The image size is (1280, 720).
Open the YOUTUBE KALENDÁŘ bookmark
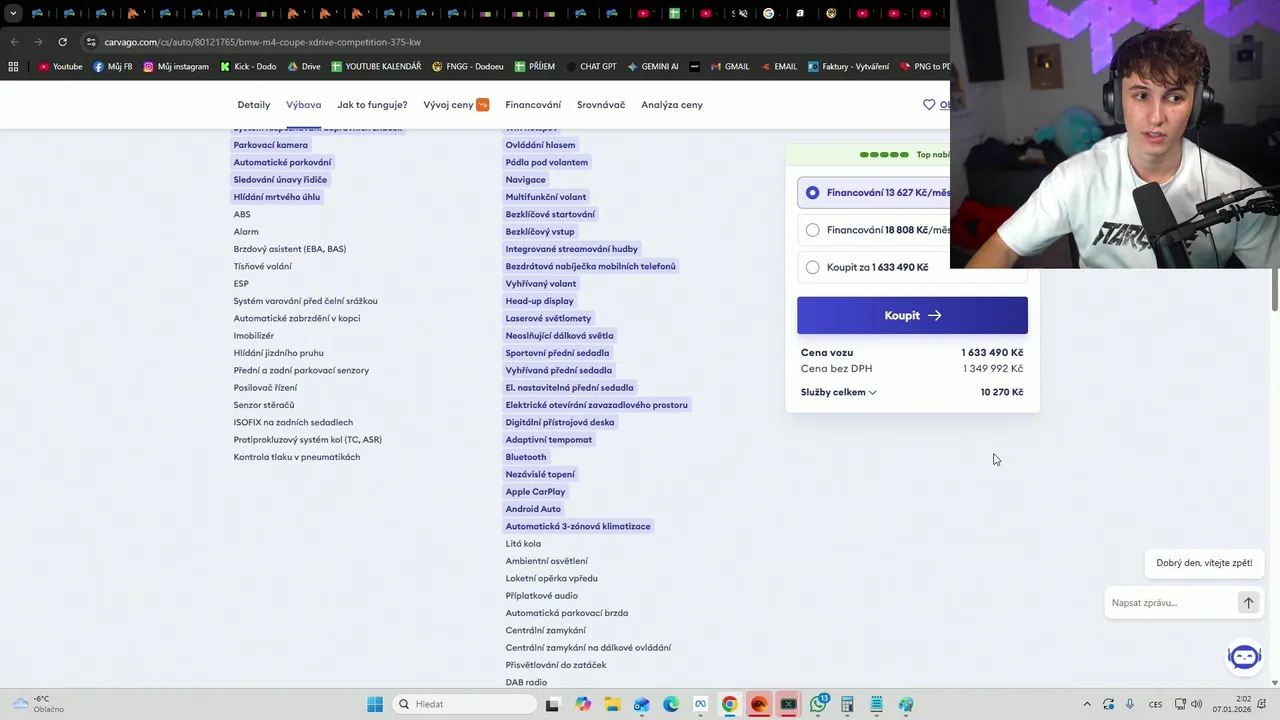pos(376,67)
